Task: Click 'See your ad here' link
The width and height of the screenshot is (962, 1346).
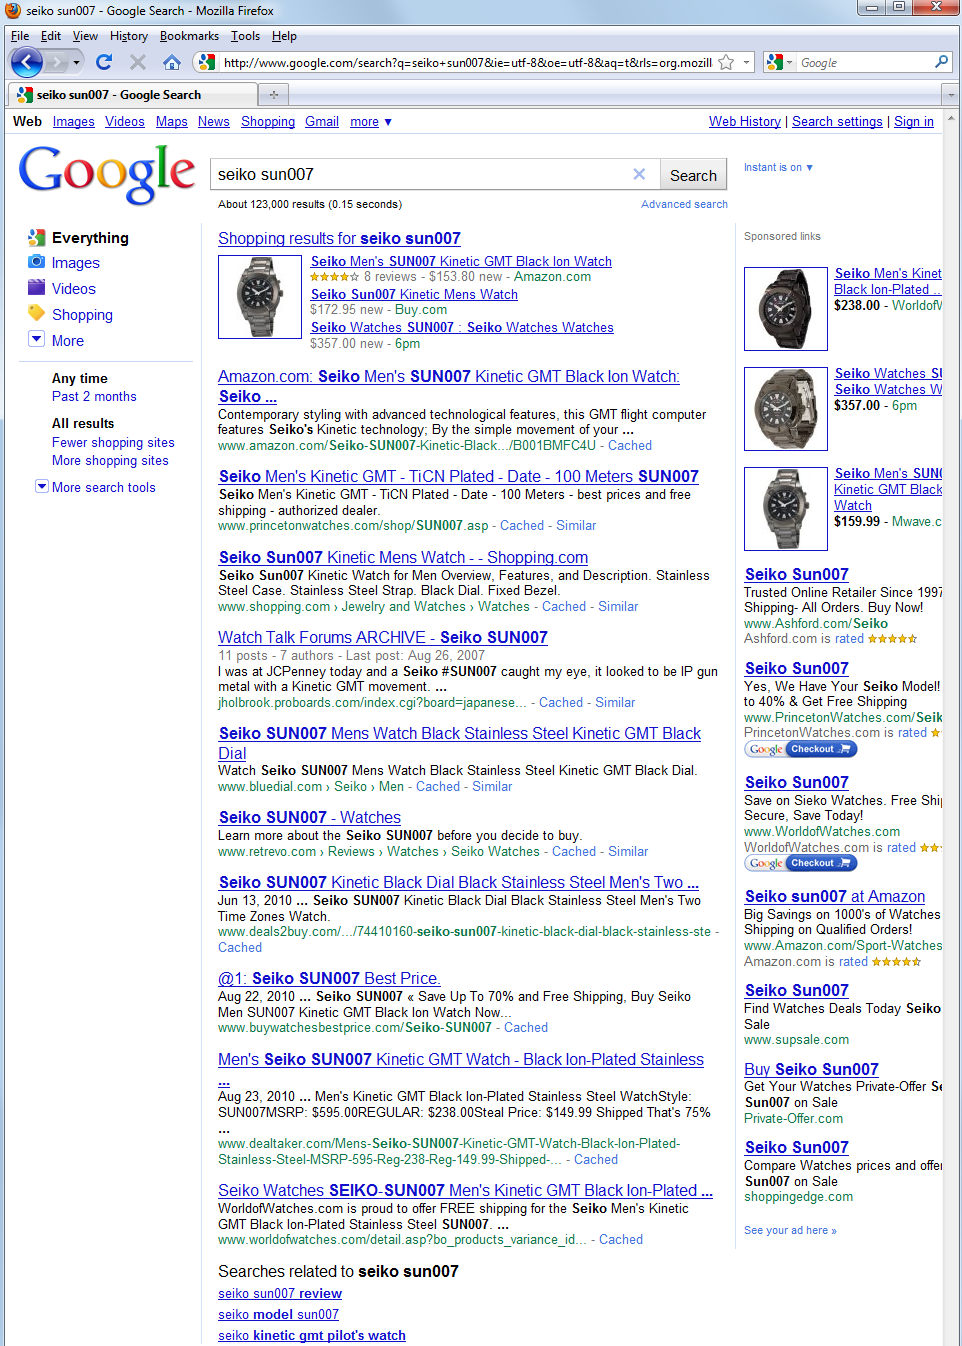Action: pyautogui.click(x=790, y=1230)
